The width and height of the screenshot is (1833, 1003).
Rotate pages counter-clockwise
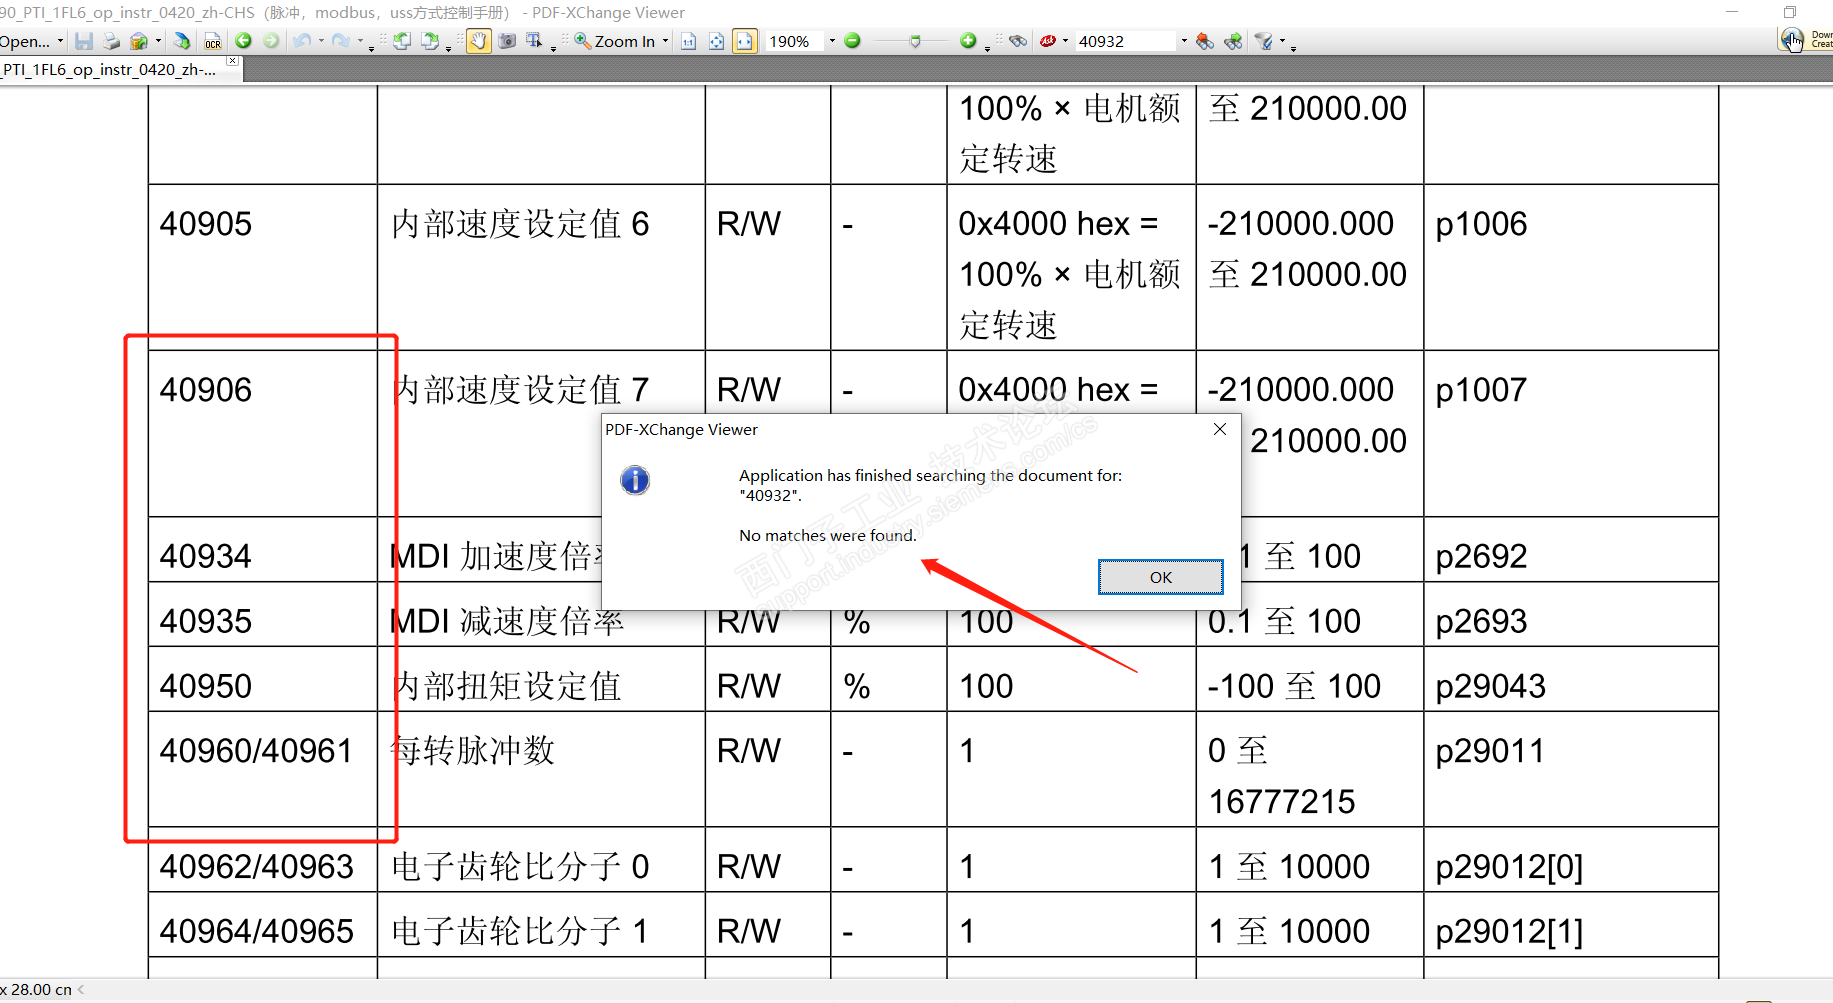click(x=402, y=41)
